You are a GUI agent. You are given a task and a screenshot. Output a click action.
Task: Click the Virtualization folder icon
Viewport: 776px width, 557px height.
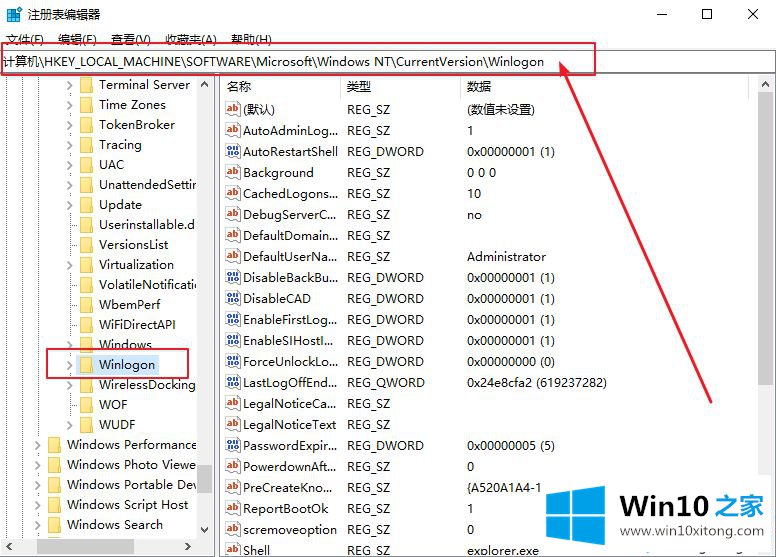(x=87, y=264)
